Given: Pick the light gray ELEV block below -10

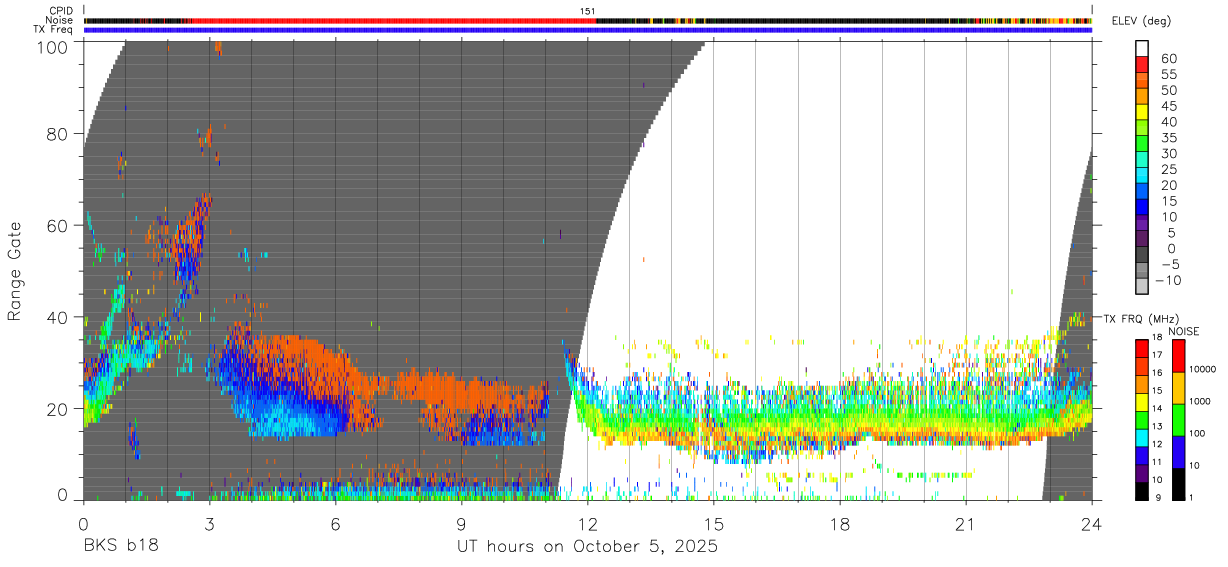Looking at the screenshot, I should coord(1142,287).
